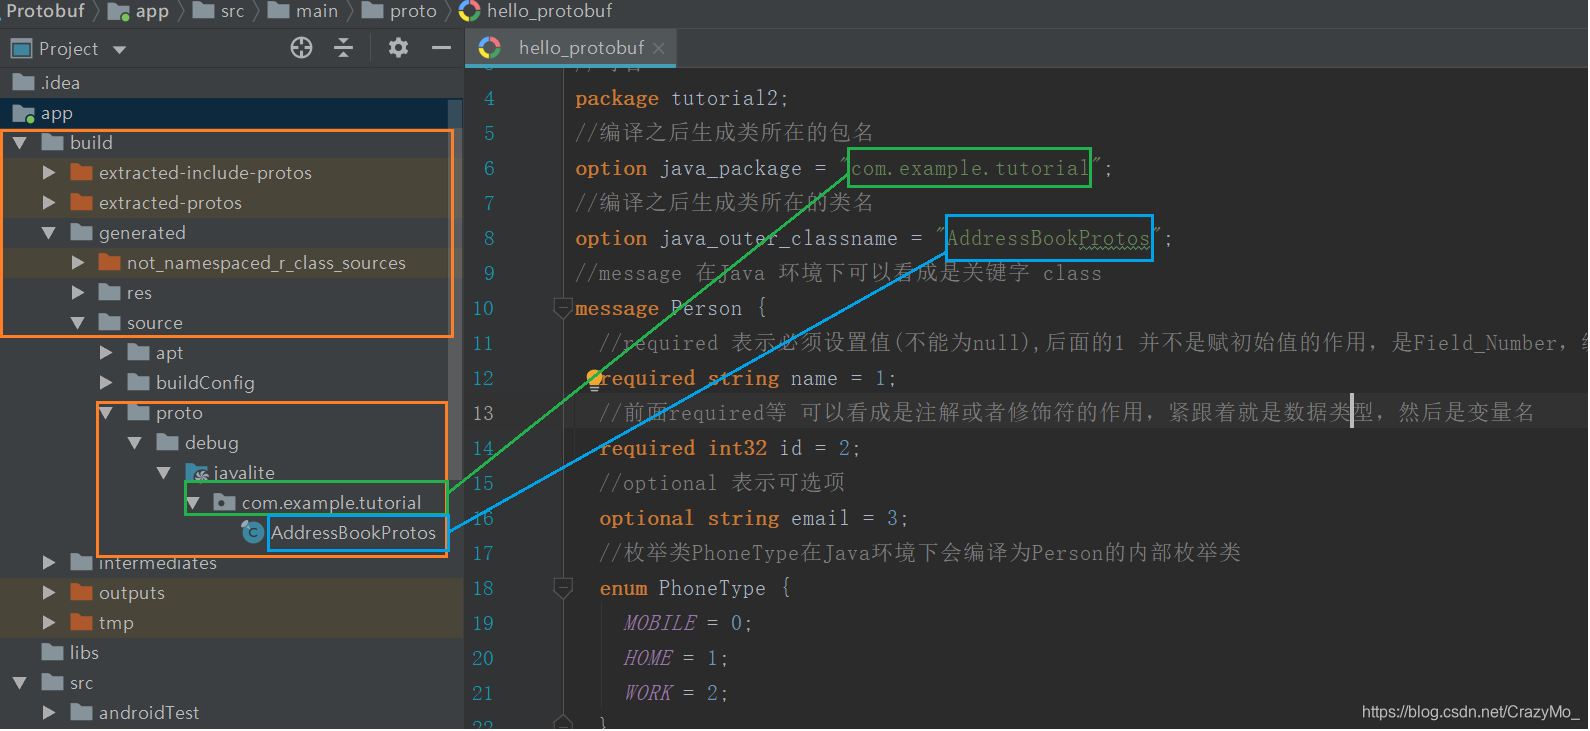Click the outputs folder icon
Image resolution: width=1590 pixels, height=731 pixels.
coord(82,592)
